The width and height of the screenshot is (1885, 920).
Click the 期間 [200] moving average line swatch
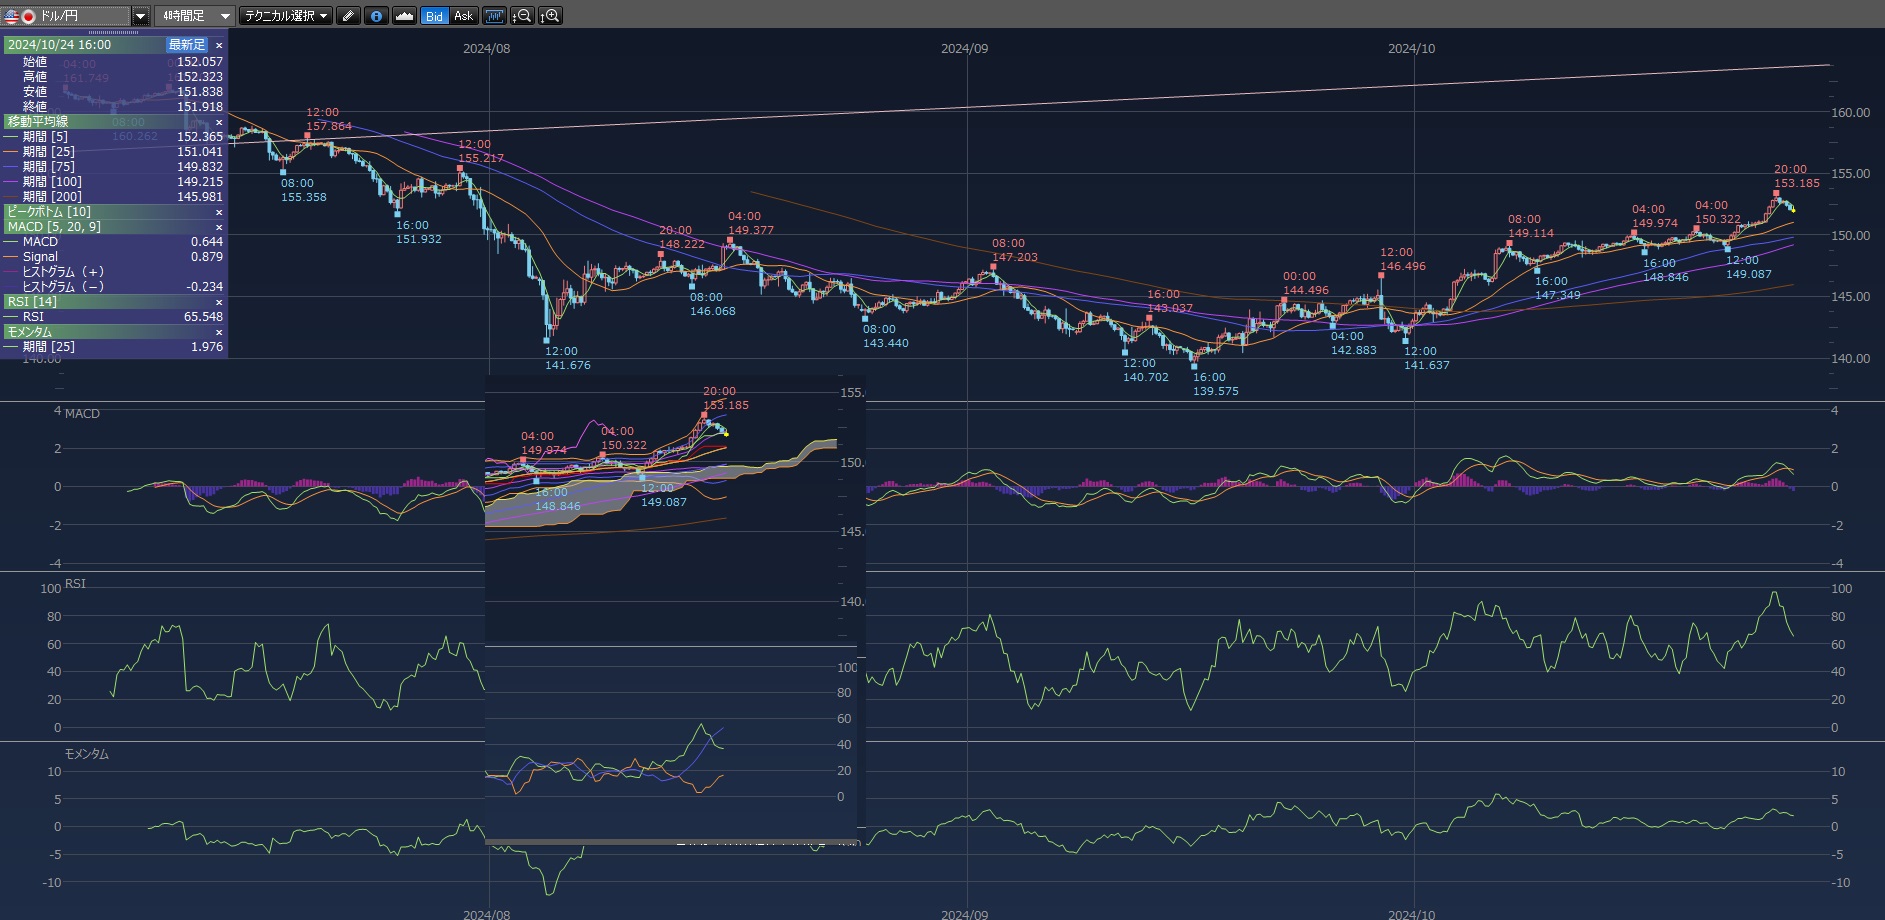point(11,197)
